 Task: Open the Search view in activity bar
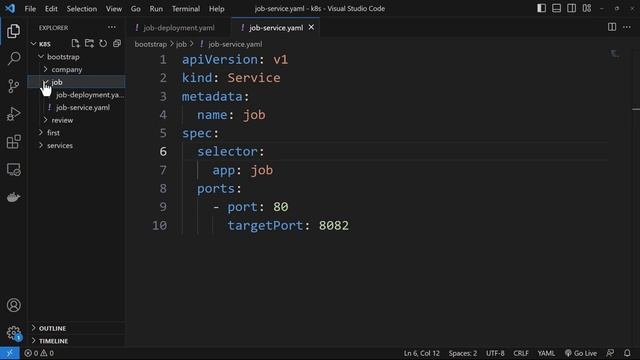pos(13,58)
